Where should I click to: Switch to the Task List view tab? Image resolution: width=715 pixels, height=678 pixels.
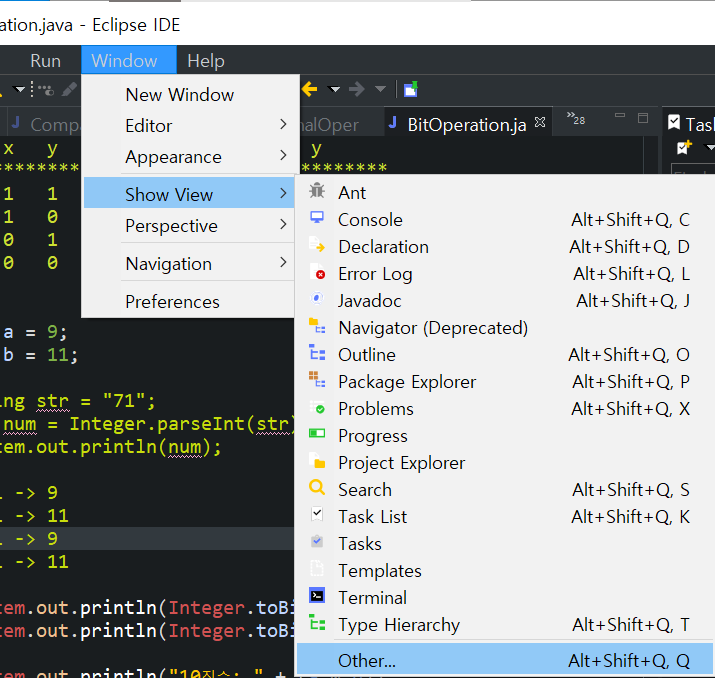point(689,124)
